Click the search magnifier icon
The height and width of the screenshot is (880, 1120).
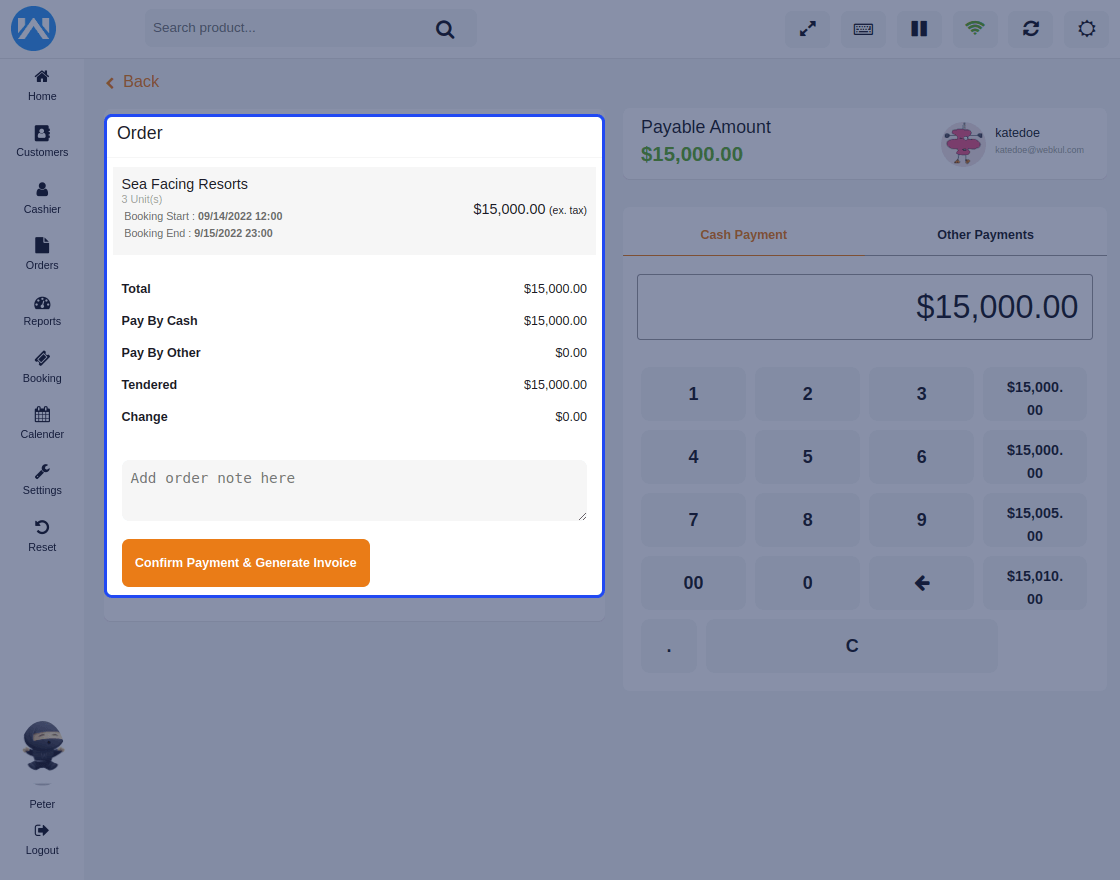445,29
